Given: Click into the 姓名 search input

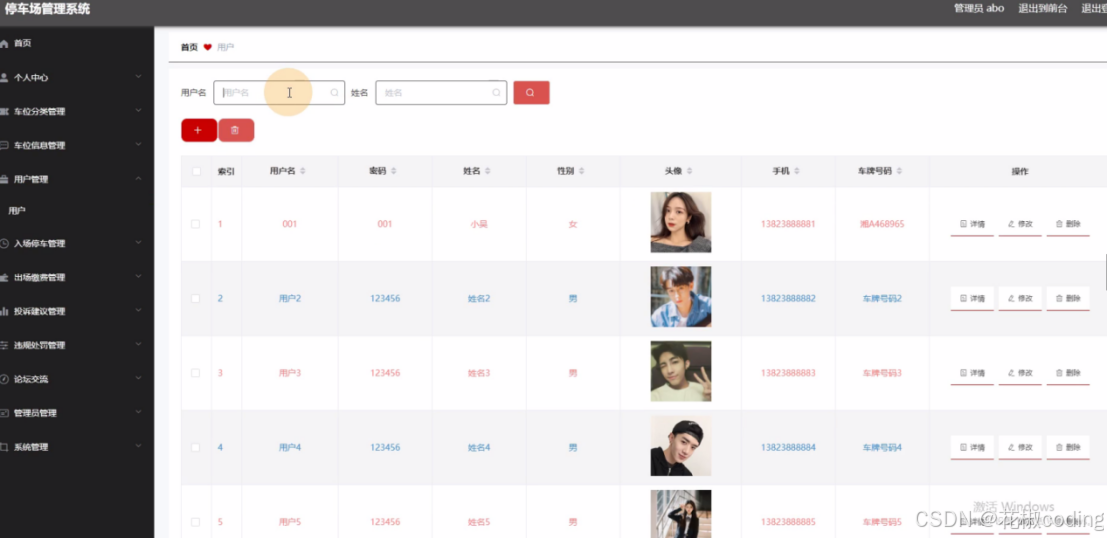Looking at the screenshot, I should pyautogui.click(x=441, y=93).
